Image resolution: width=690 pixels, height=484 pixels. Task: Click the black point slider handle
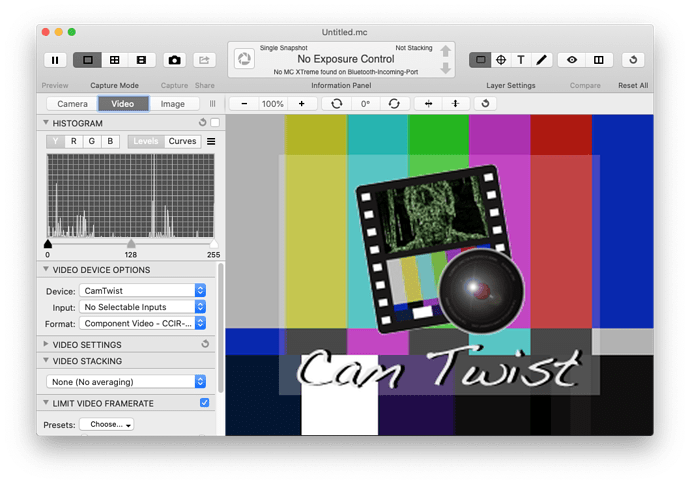coord(48,244)
